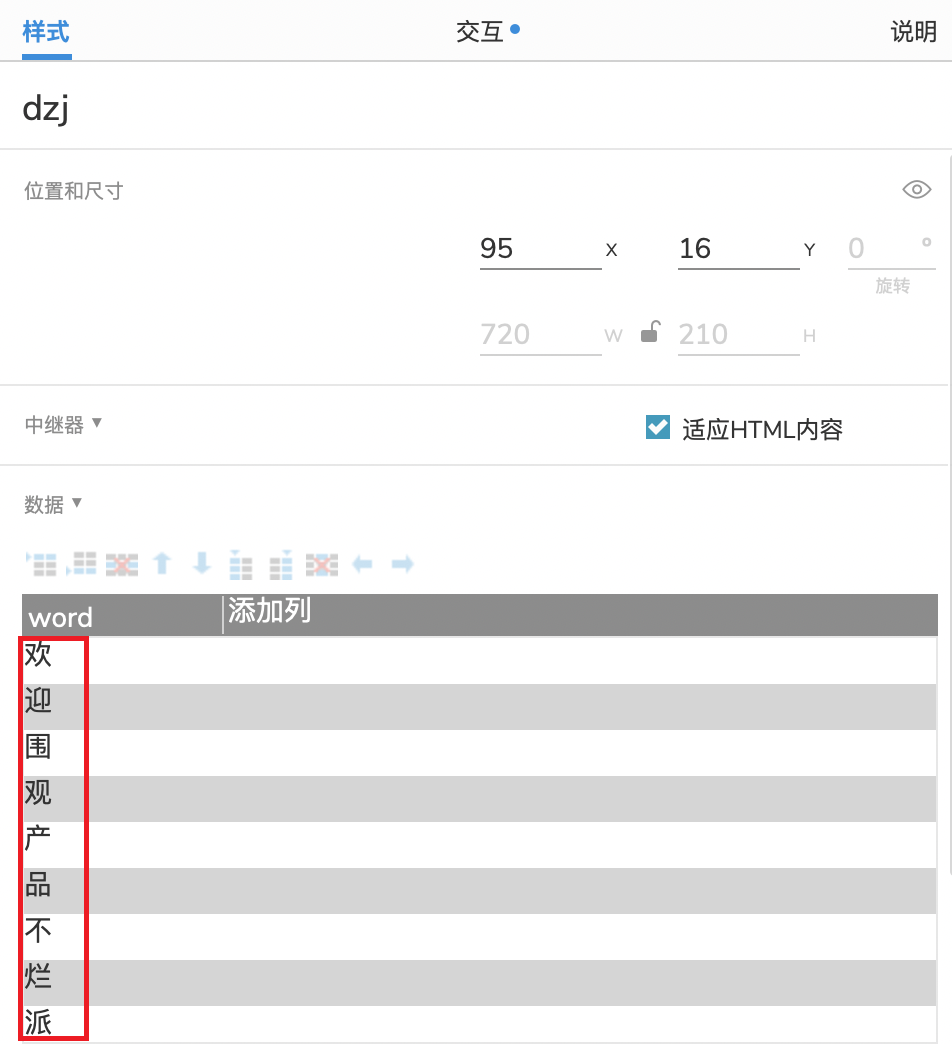Click the insert column right icon
Viewport: 952px width, 1044px height.
pyautogui.click(x=281, y=565)
